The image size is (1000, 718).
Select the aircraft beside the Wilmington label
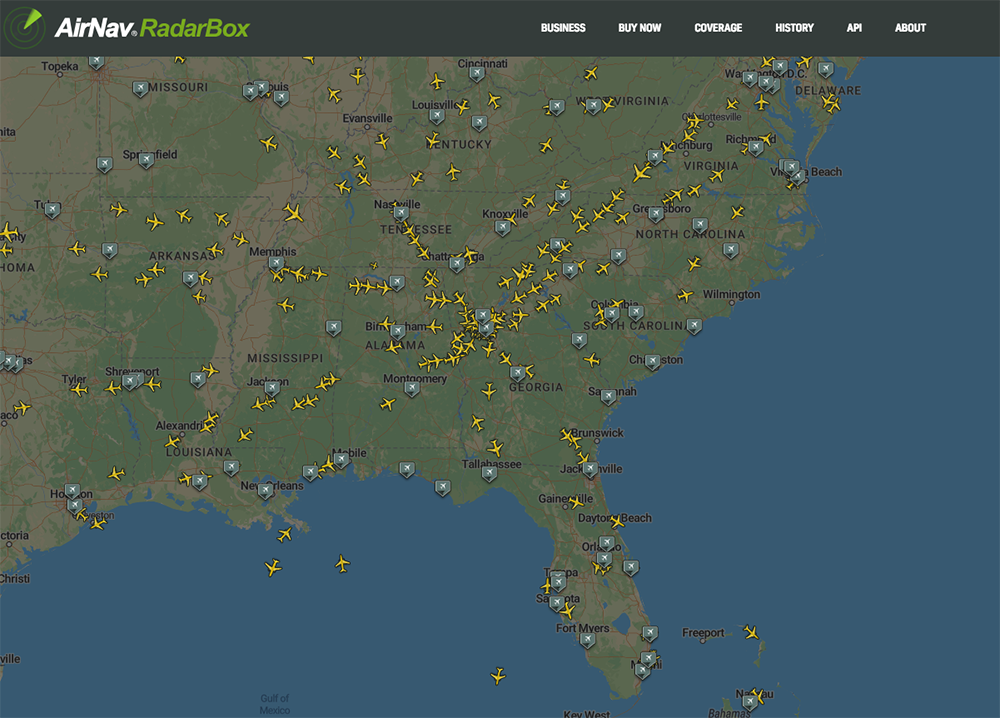pos(685,295)
